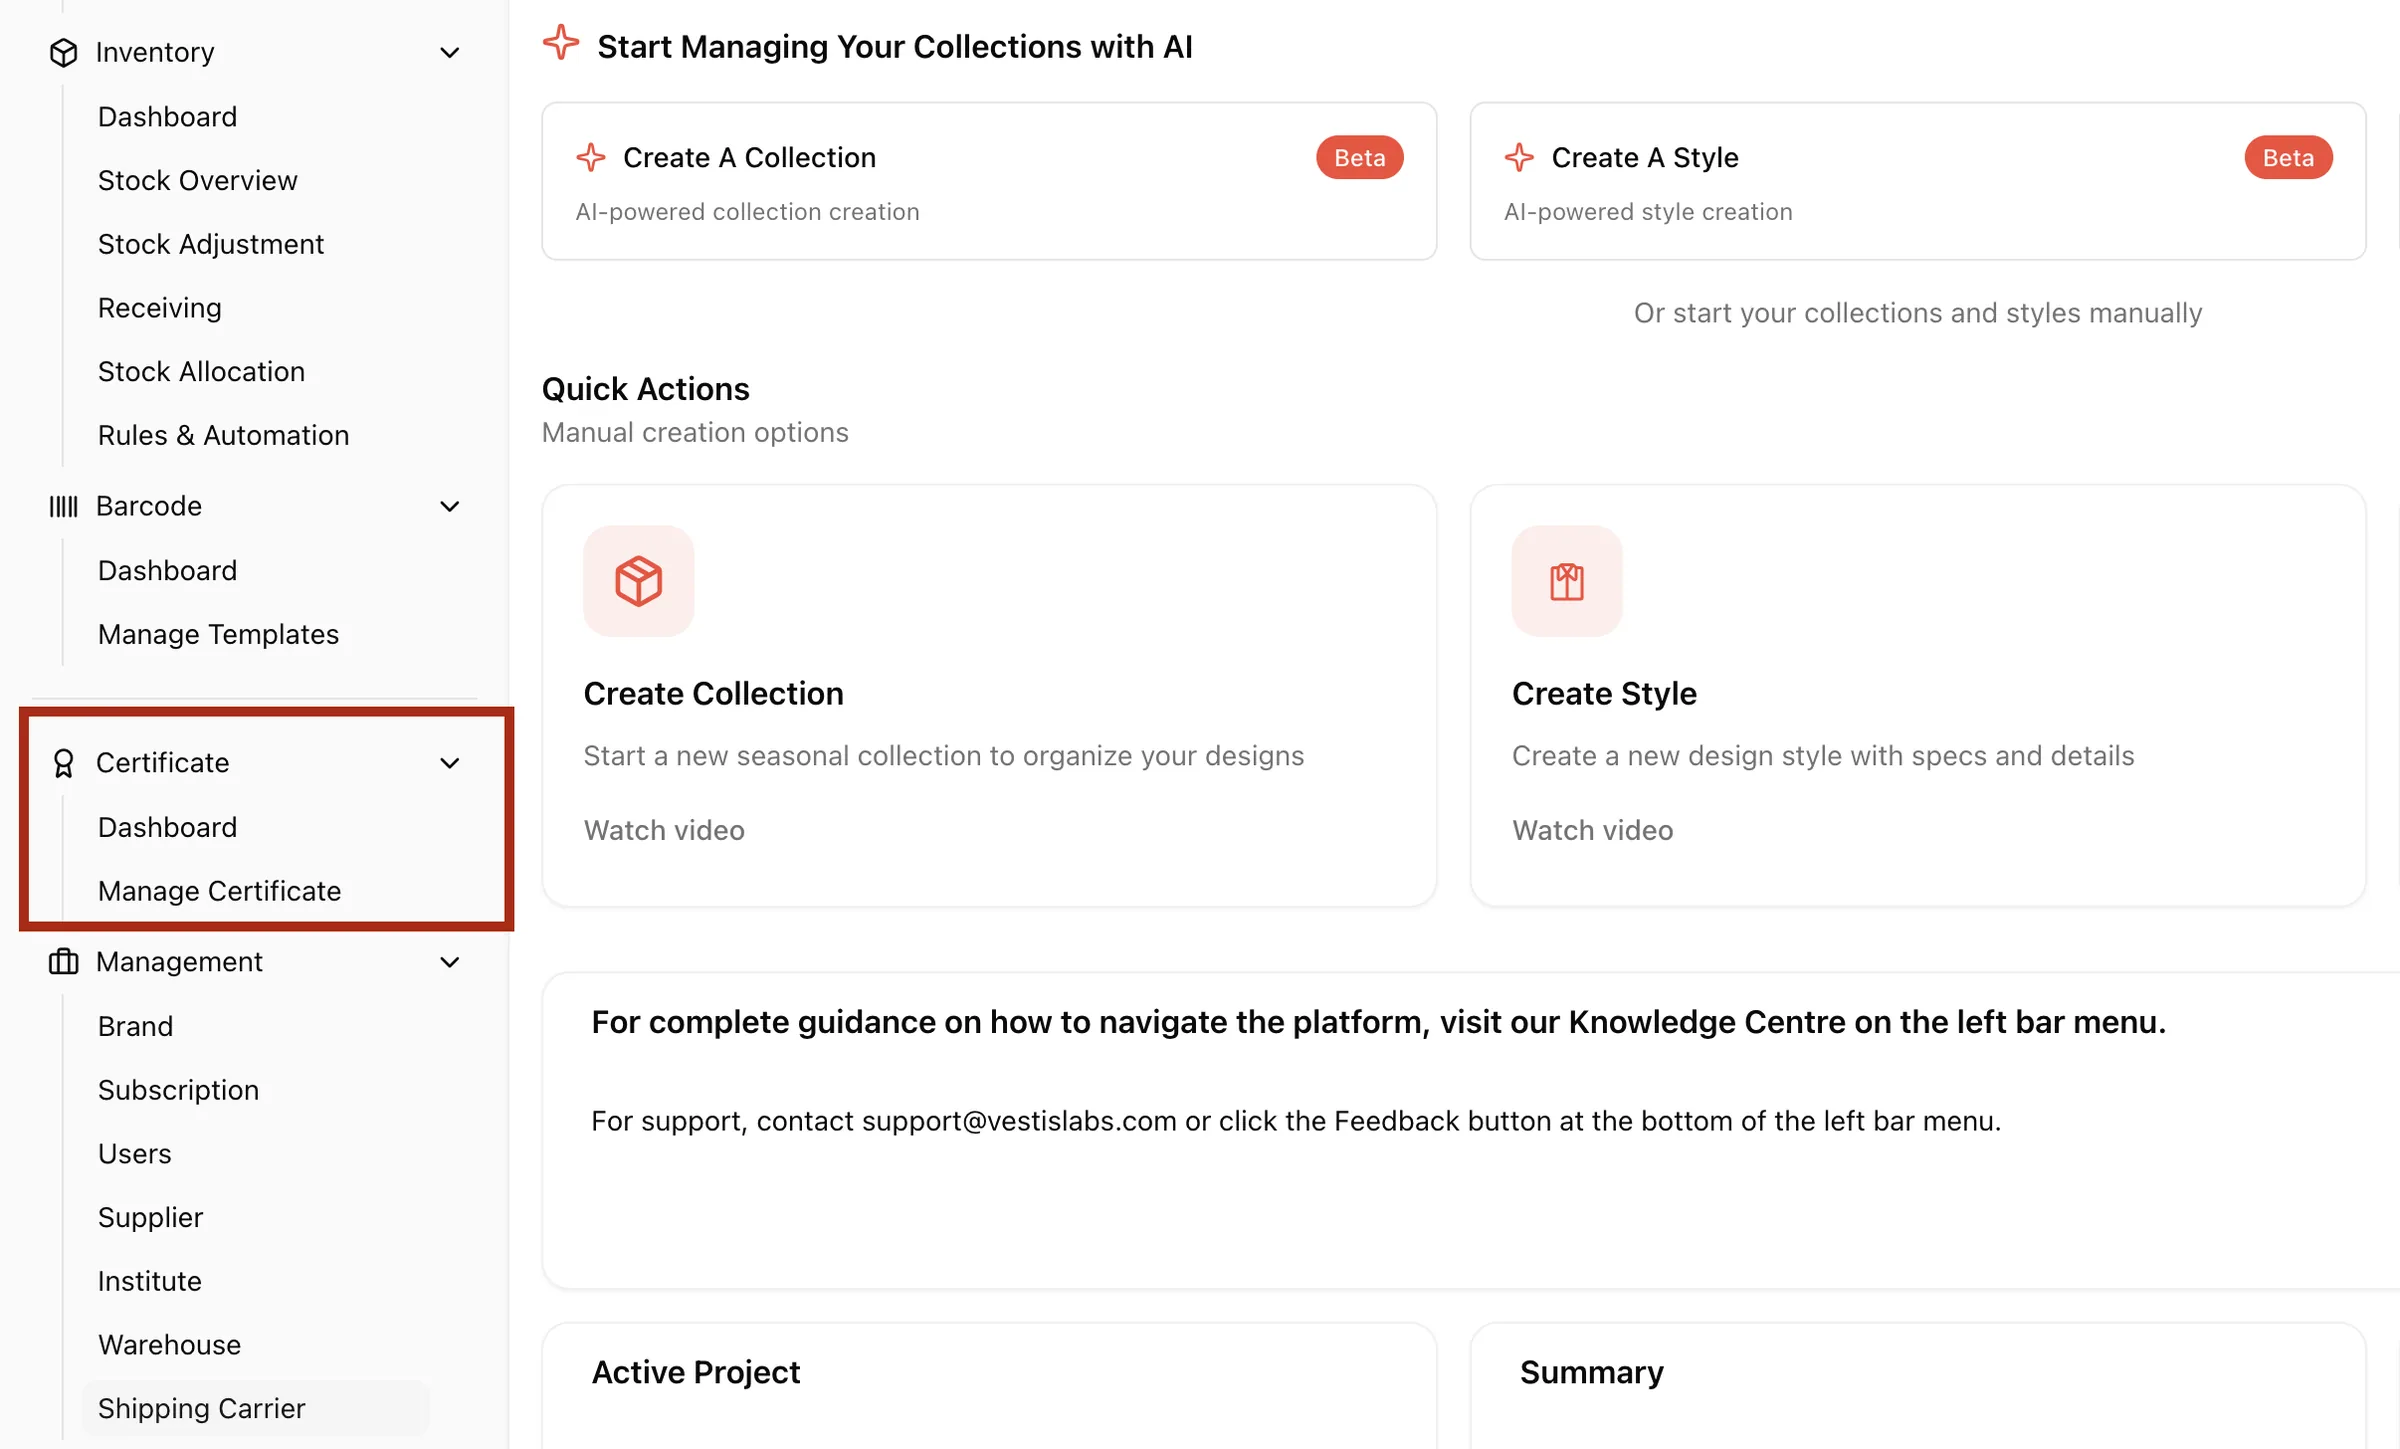Click the Active Project panel heading
This screenshot has width=2400, height=1449.
point(696,1372)
